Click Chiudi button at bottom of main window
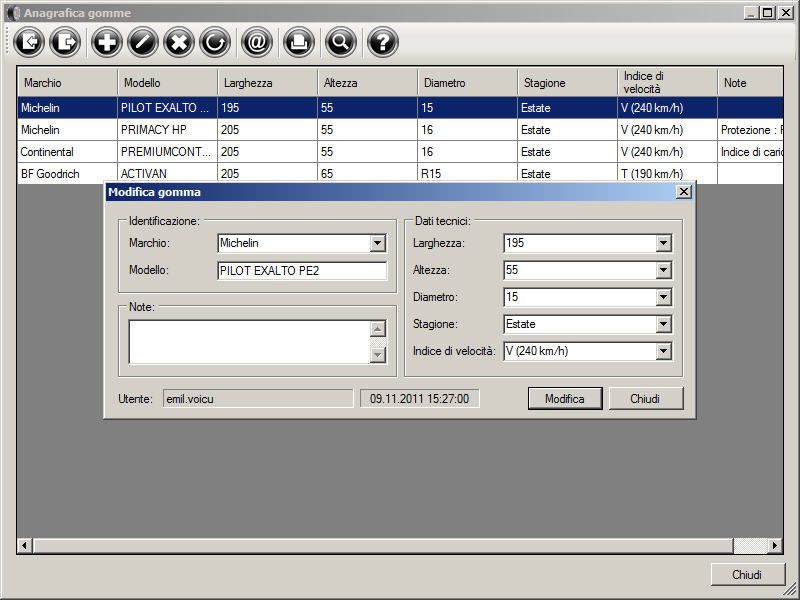800x600 pixels. click(x=747, y=574)
